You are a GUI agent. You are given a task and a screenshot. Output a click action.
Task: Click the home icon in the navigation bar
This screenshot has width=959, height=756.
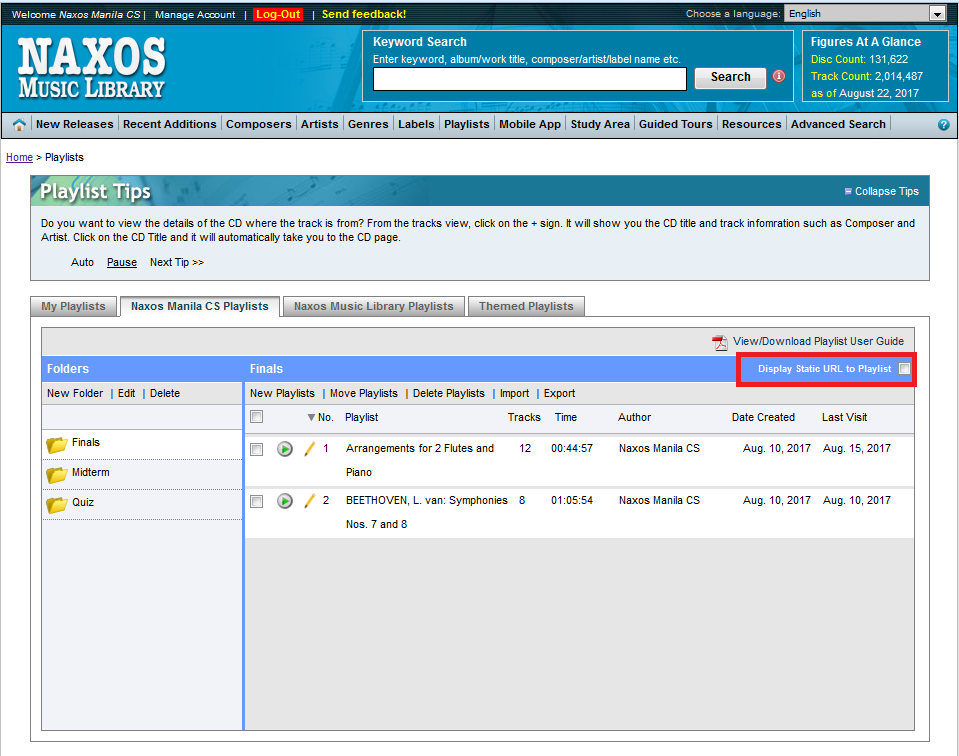coord(18,124)
